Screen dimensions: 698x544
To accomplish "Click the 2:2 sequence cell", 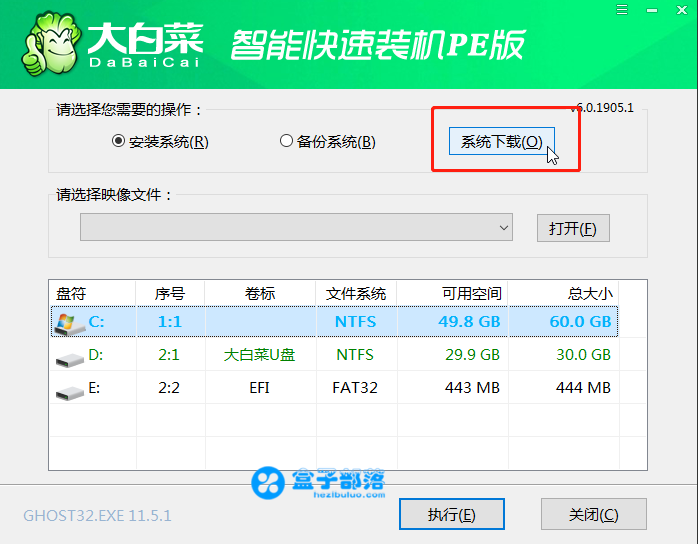I will coord(169,388).
